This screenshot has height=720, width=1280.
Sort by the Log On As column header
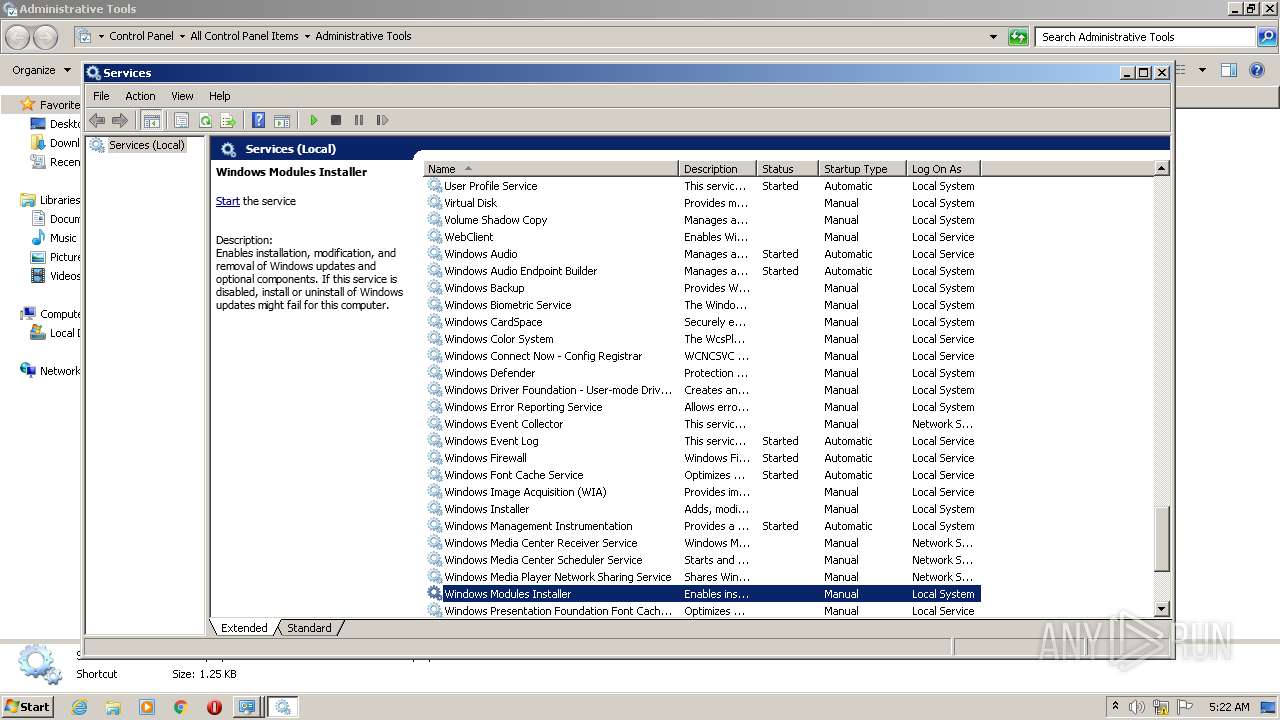click(943, 169)
